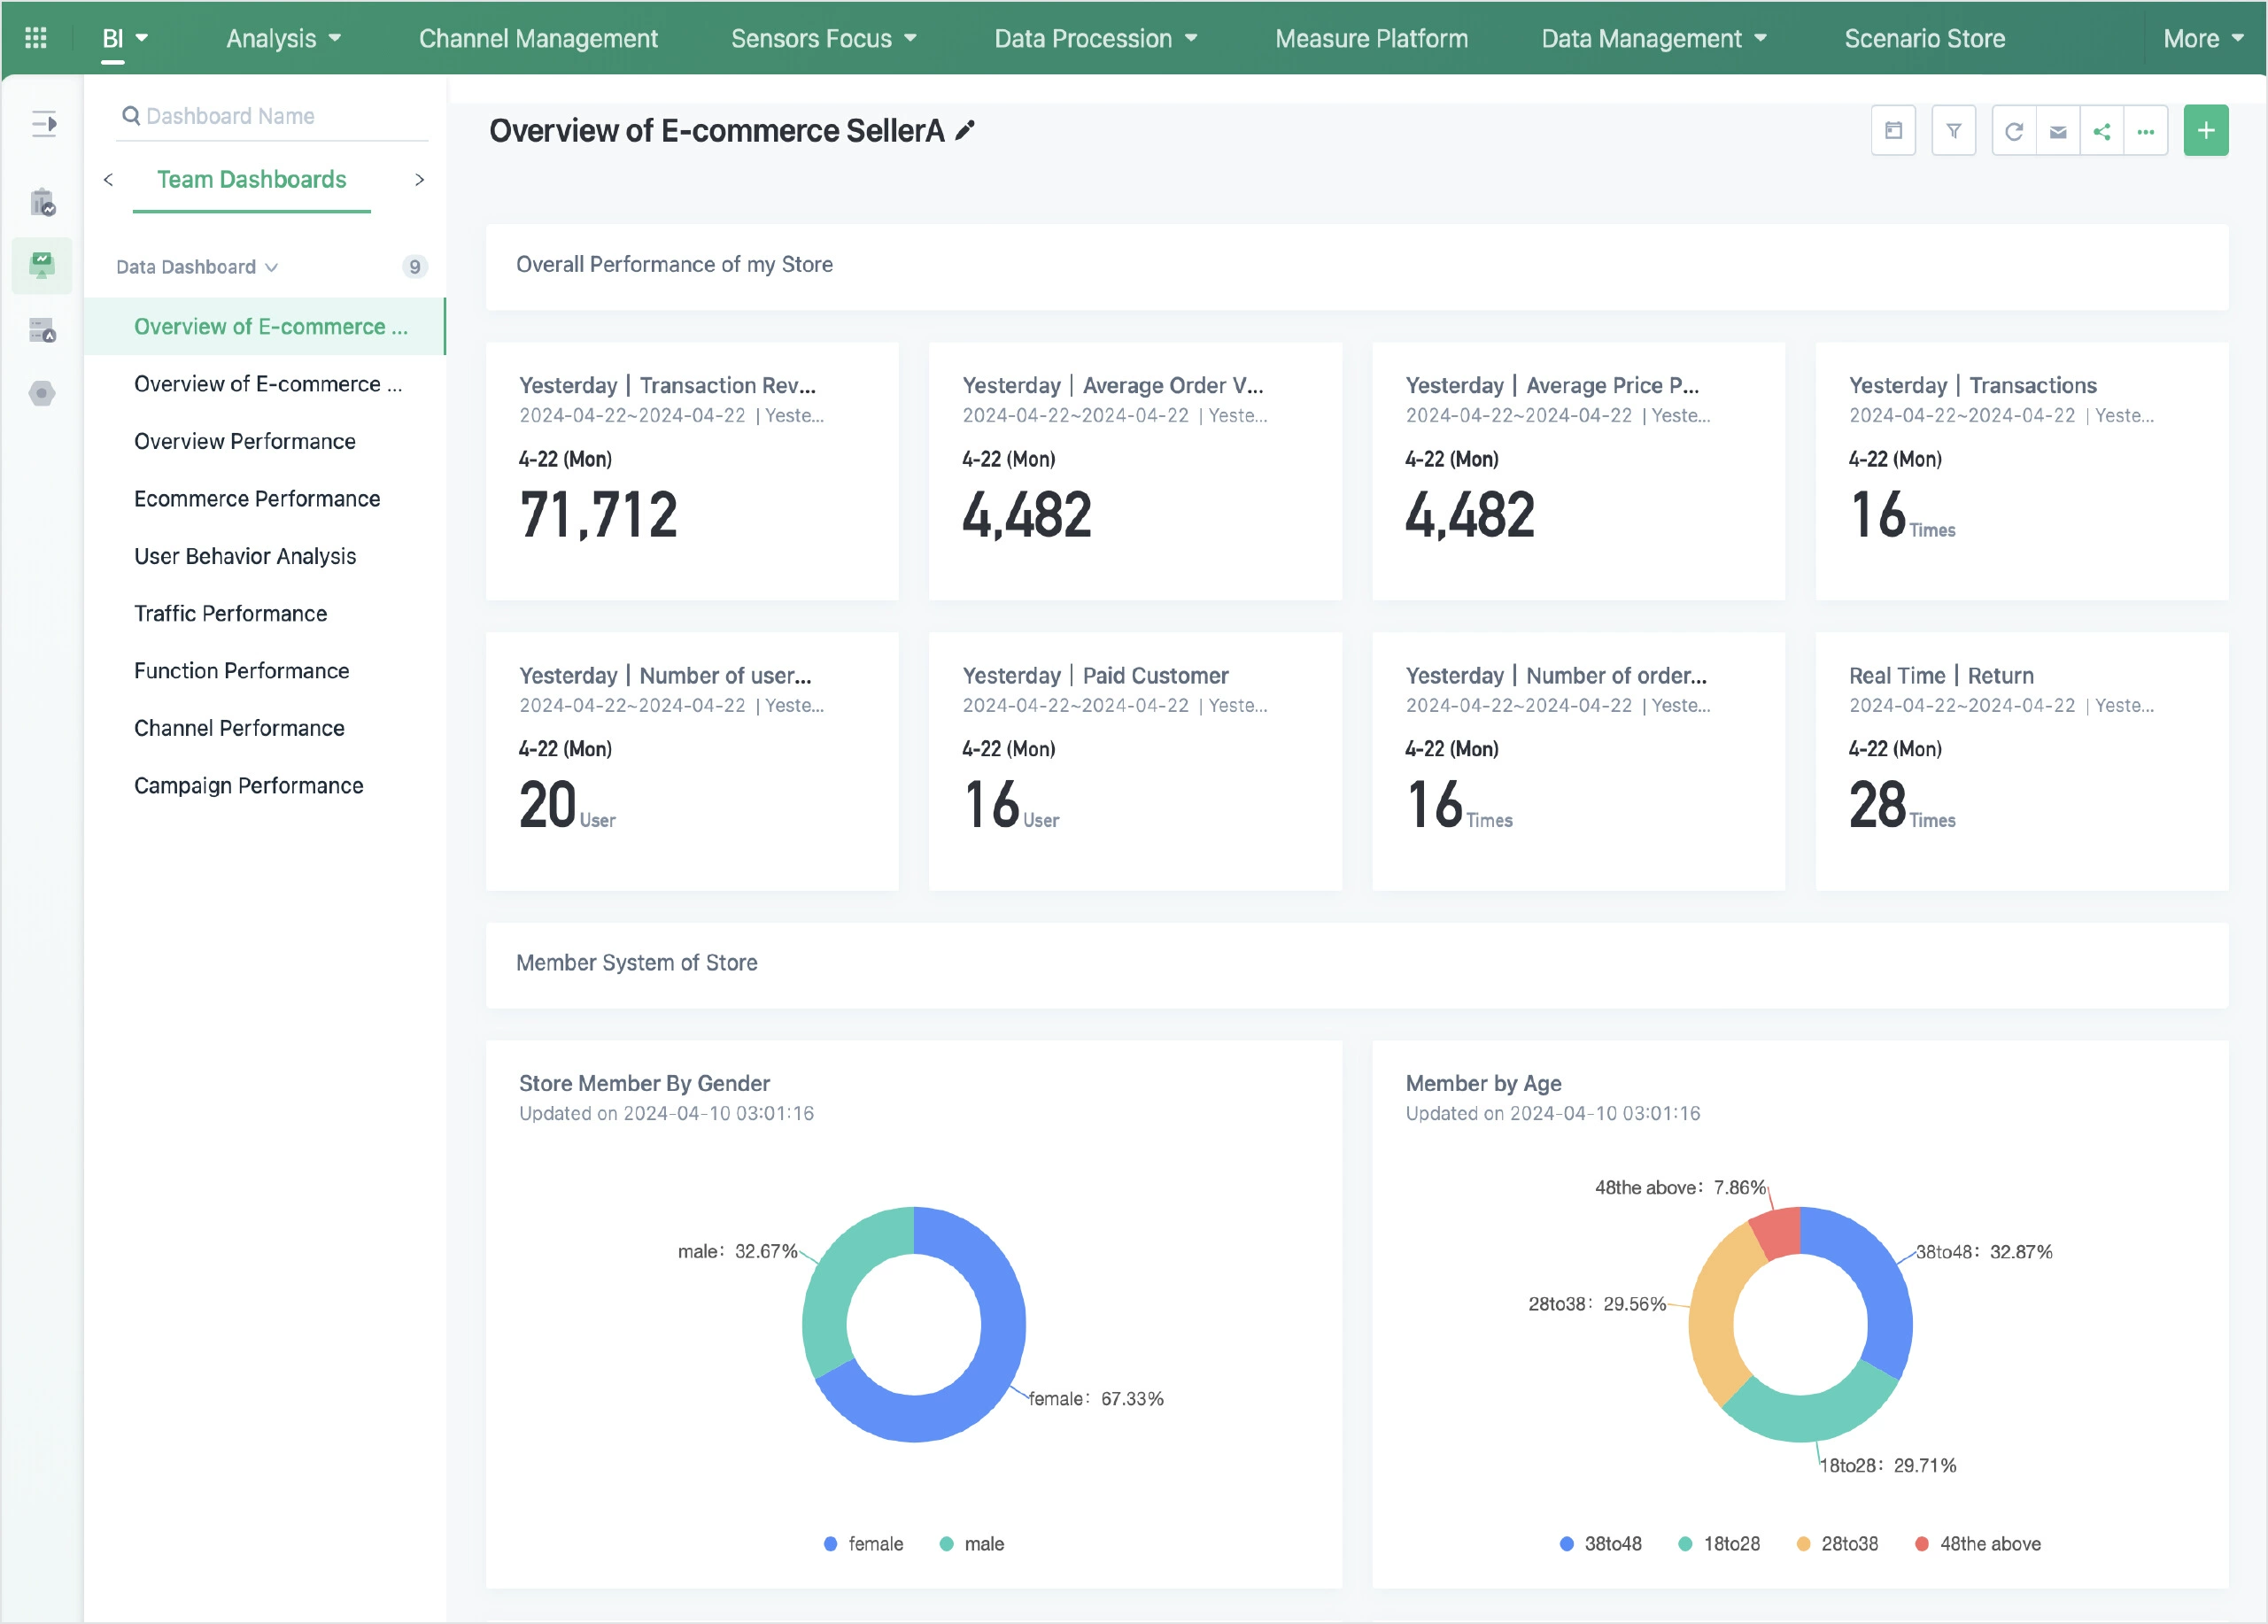Click the dashboard filter funnel icon
The image size is (2268, 1624).
tap(1953, 131)
